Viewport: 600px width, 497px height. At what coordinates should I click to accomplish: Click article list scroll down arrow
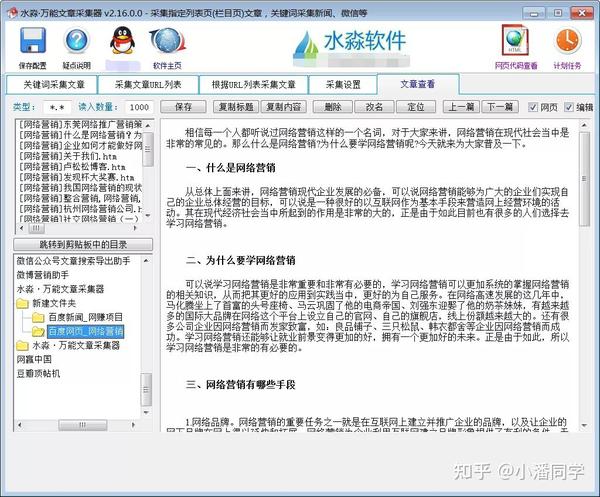coord(148,215)
